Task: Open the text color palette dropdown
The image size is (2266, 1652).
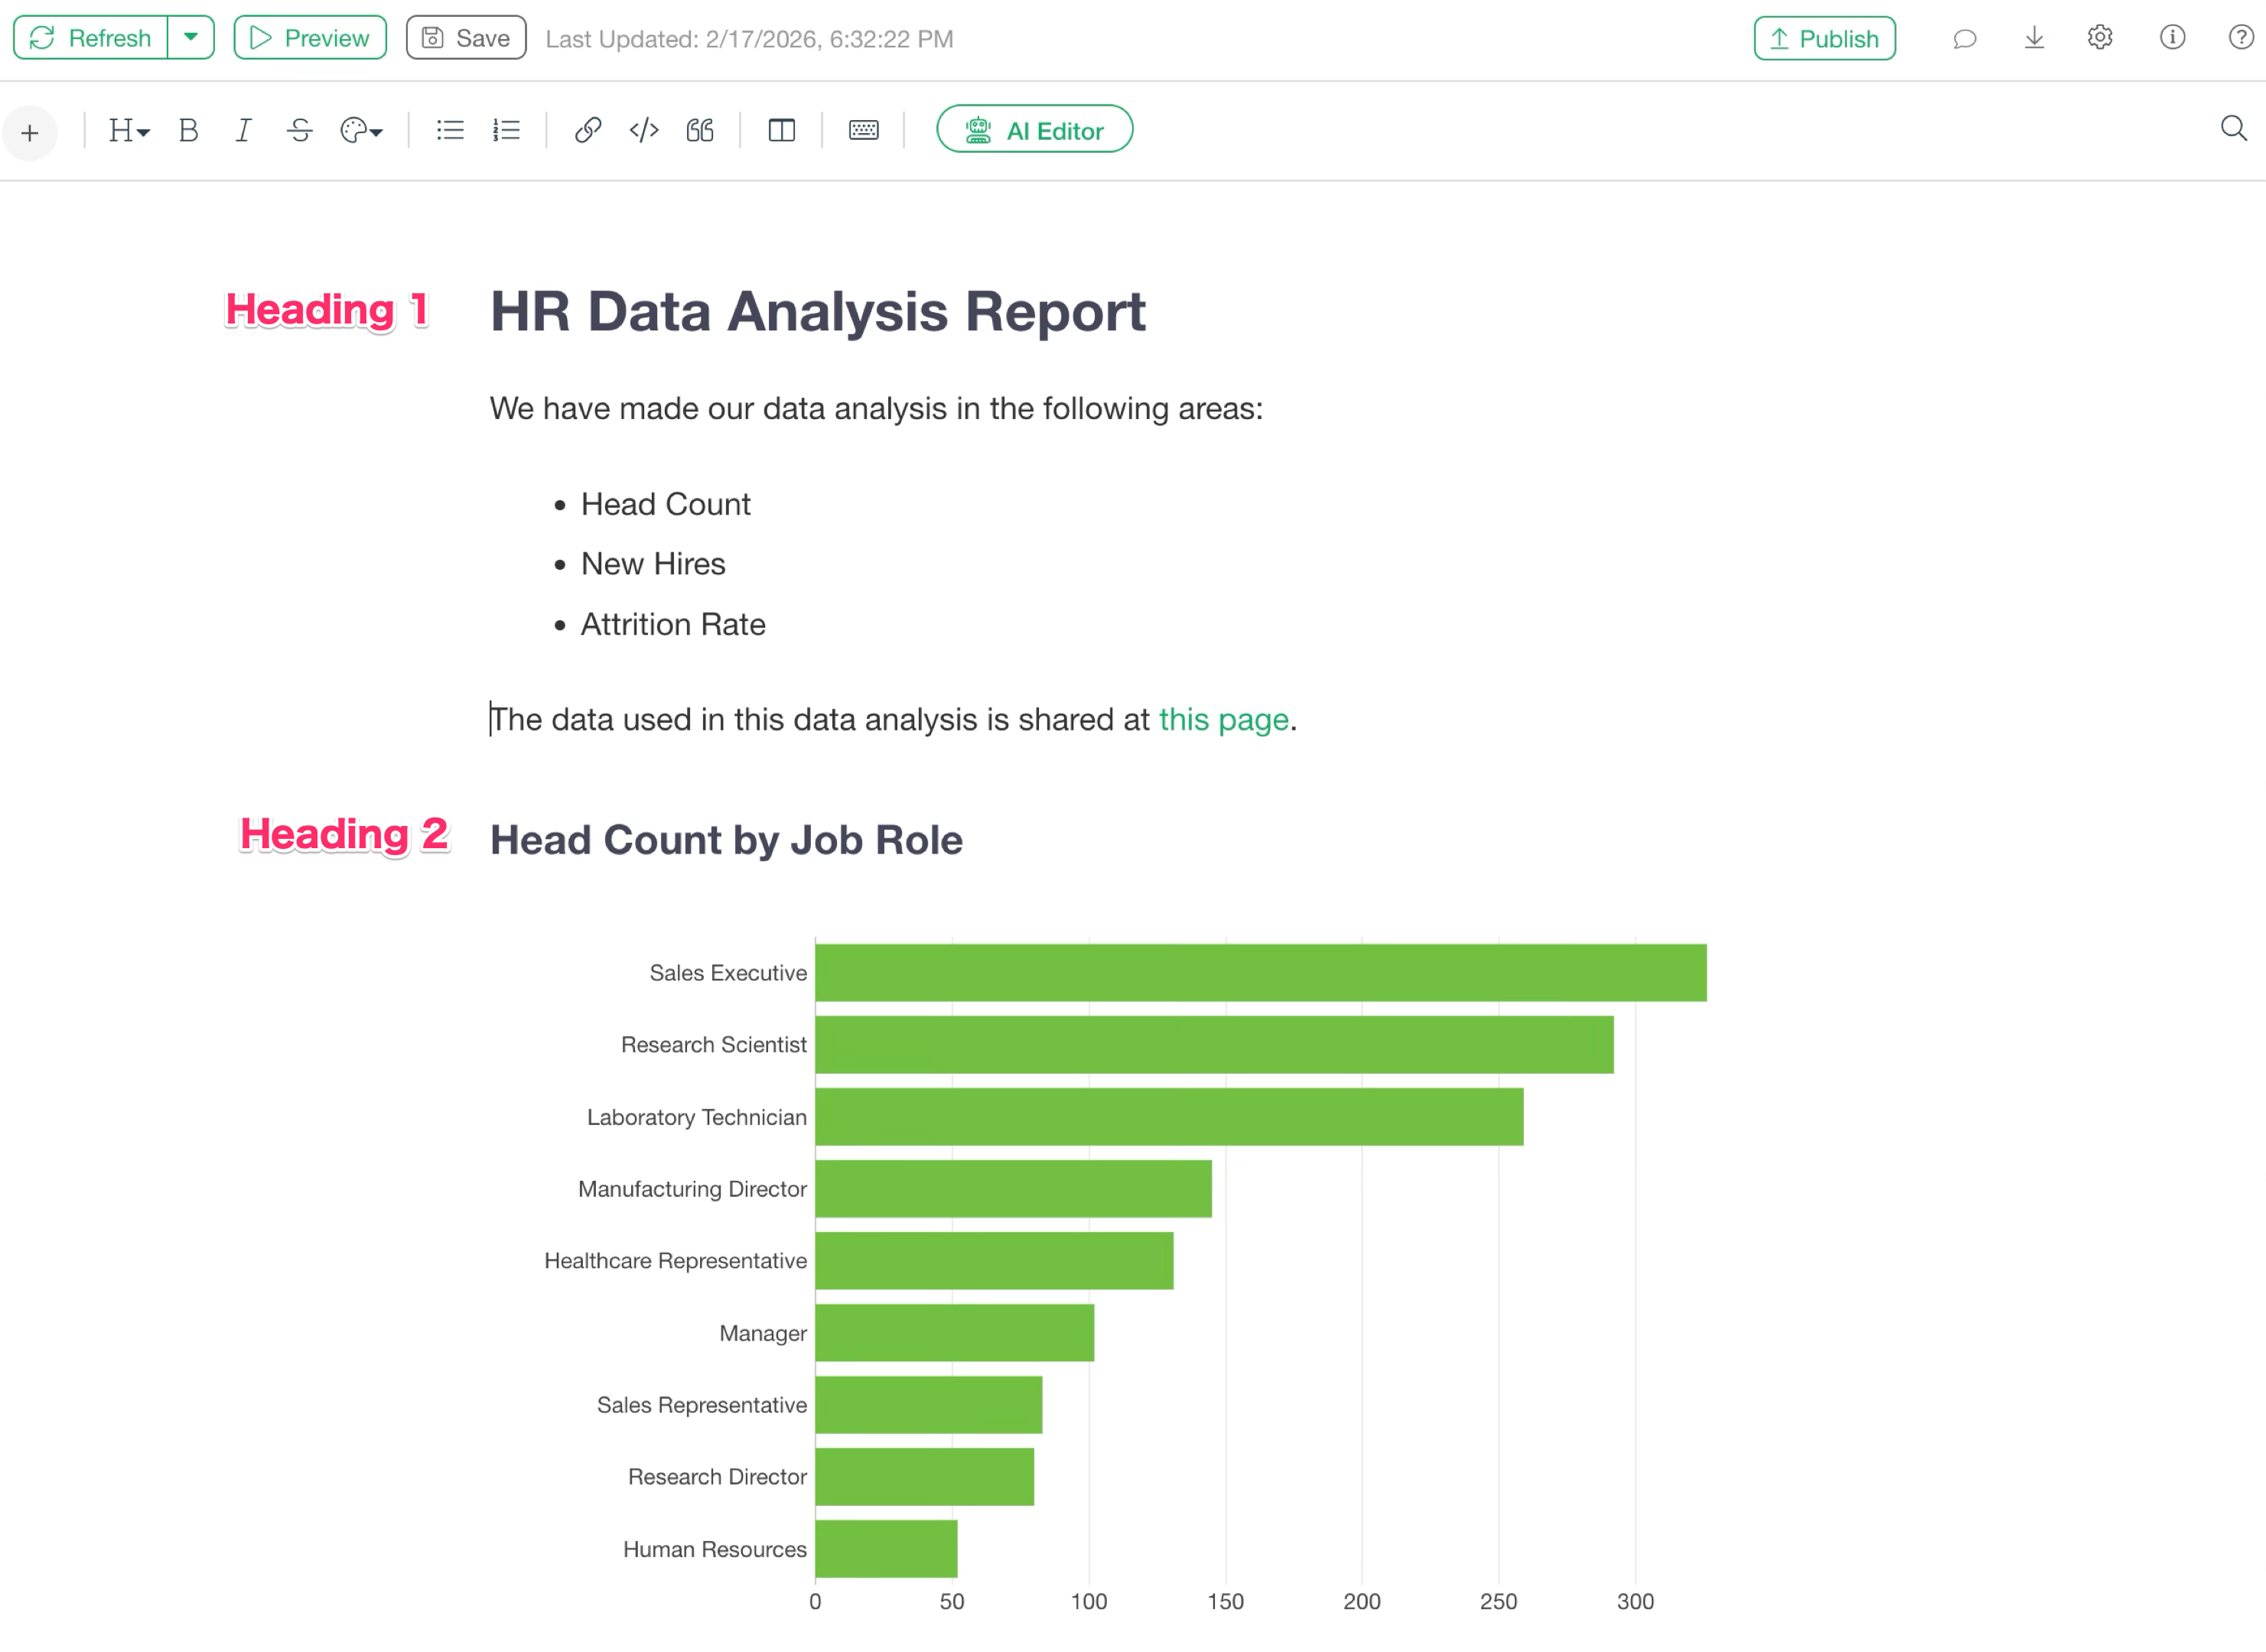Action: (x=361, y=131)
